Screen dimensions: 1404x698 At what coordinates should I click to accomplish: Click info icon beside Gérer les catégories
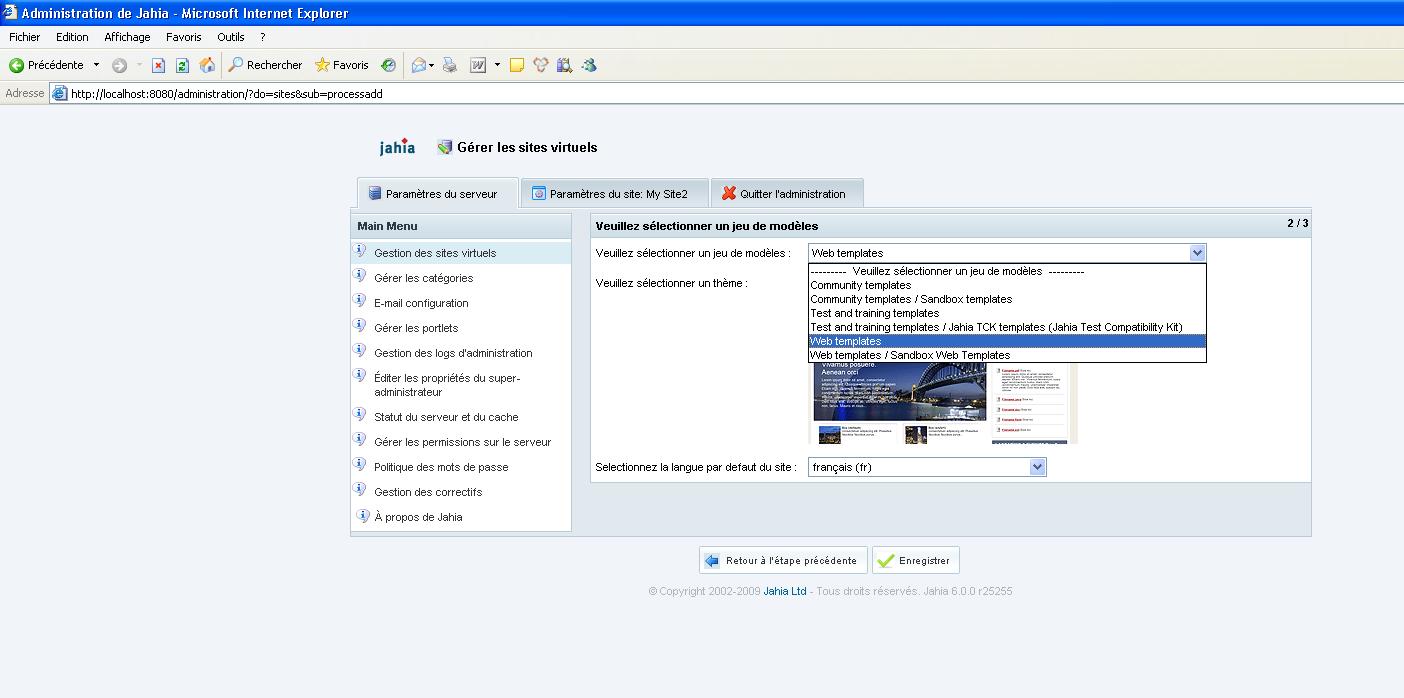pyautogui.click(x=361, y=276)
